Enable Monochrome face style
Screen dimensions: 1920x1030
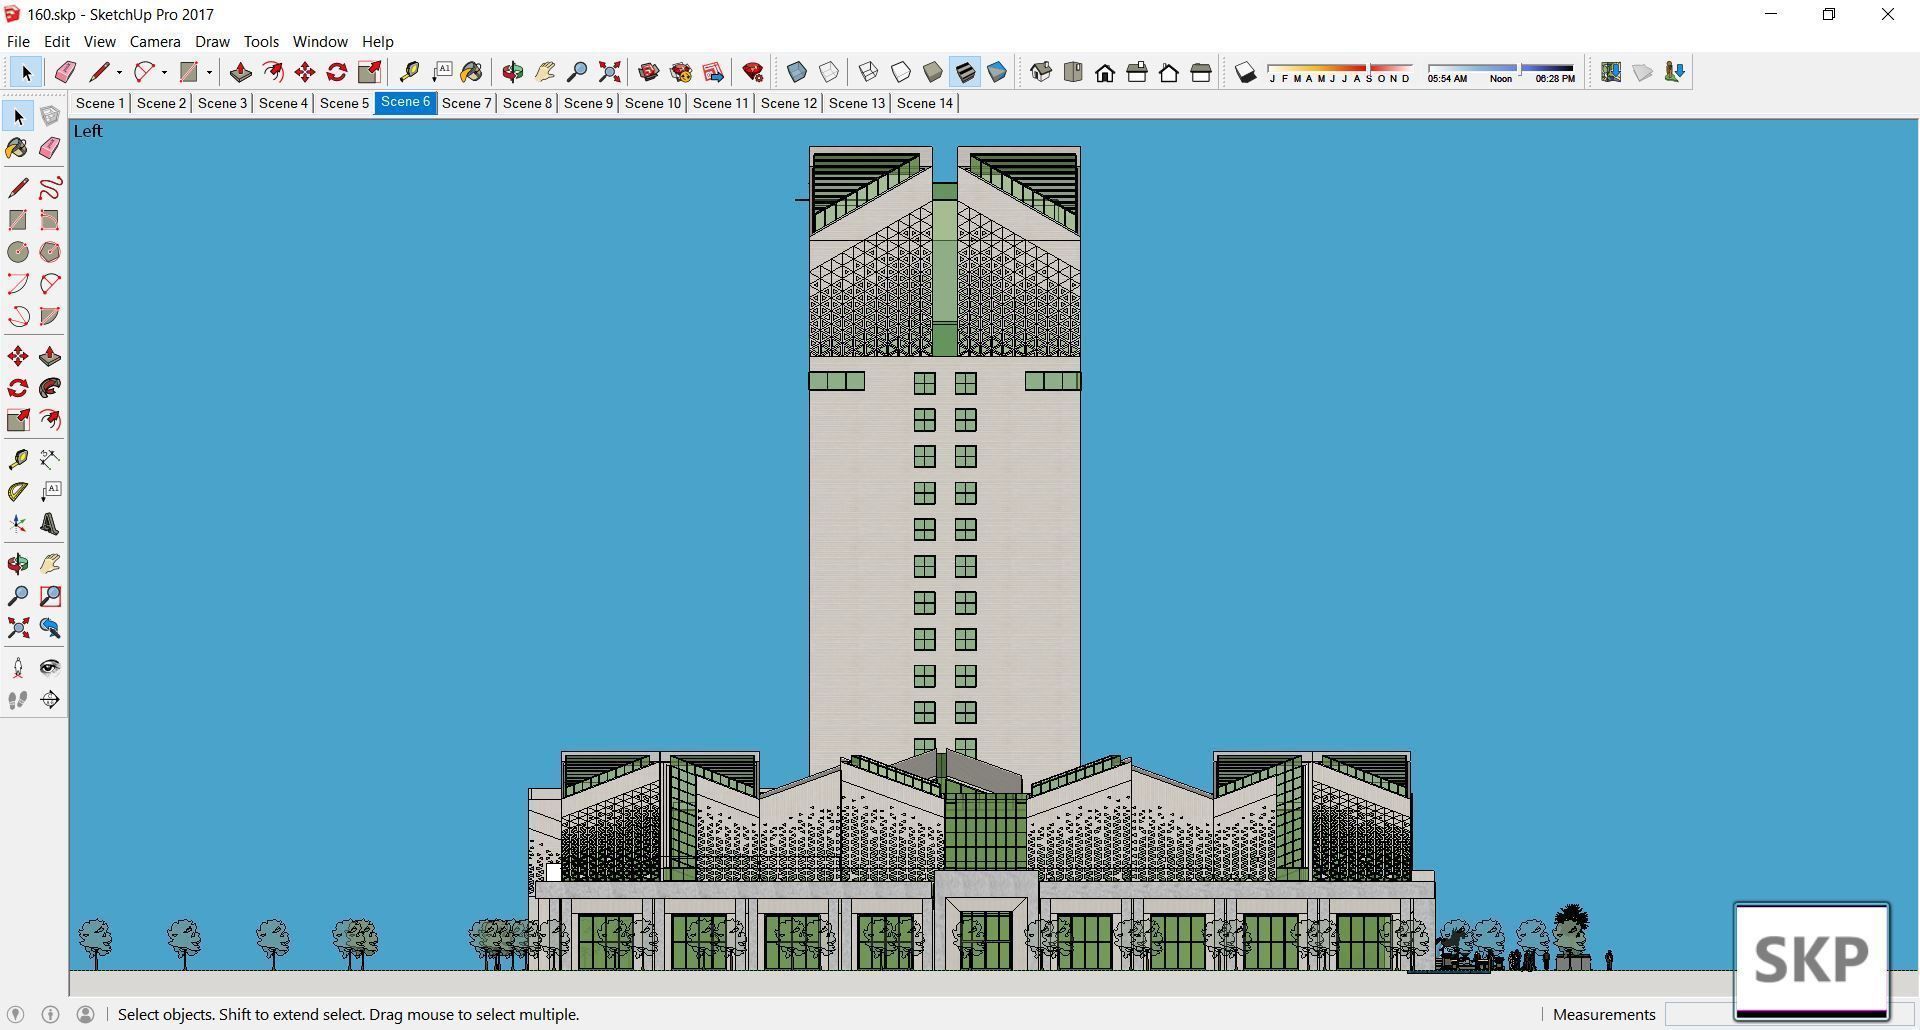(997, 72)
